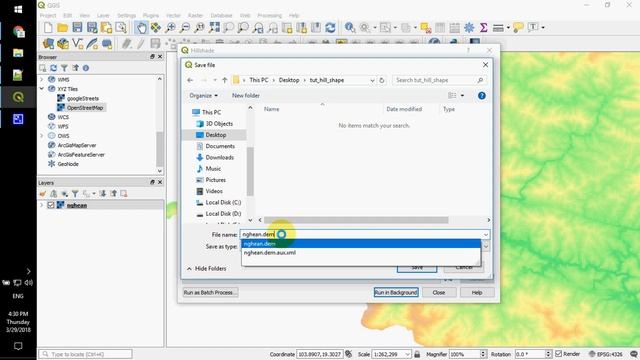Expand the WMS browser node
This screenshot has height=360, width=640.
click(42, 79)
